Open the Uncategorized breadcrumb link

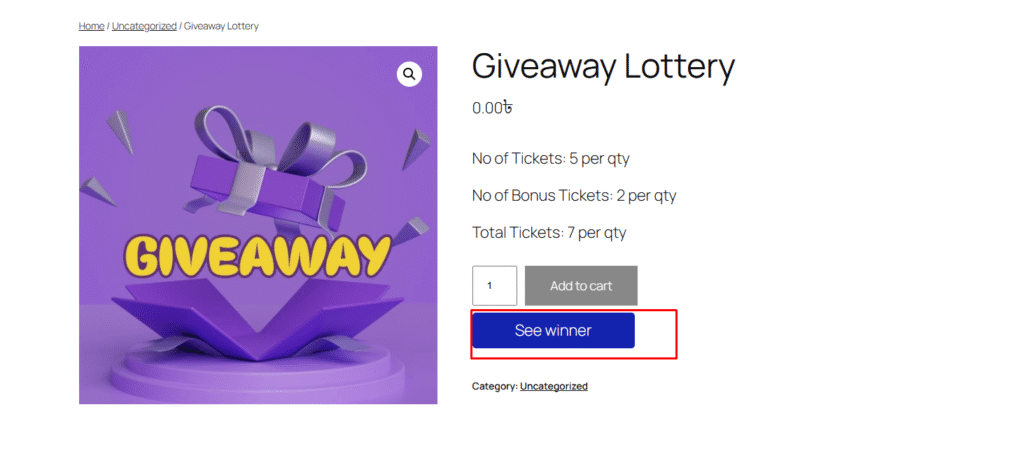click(x=144, y=26)
